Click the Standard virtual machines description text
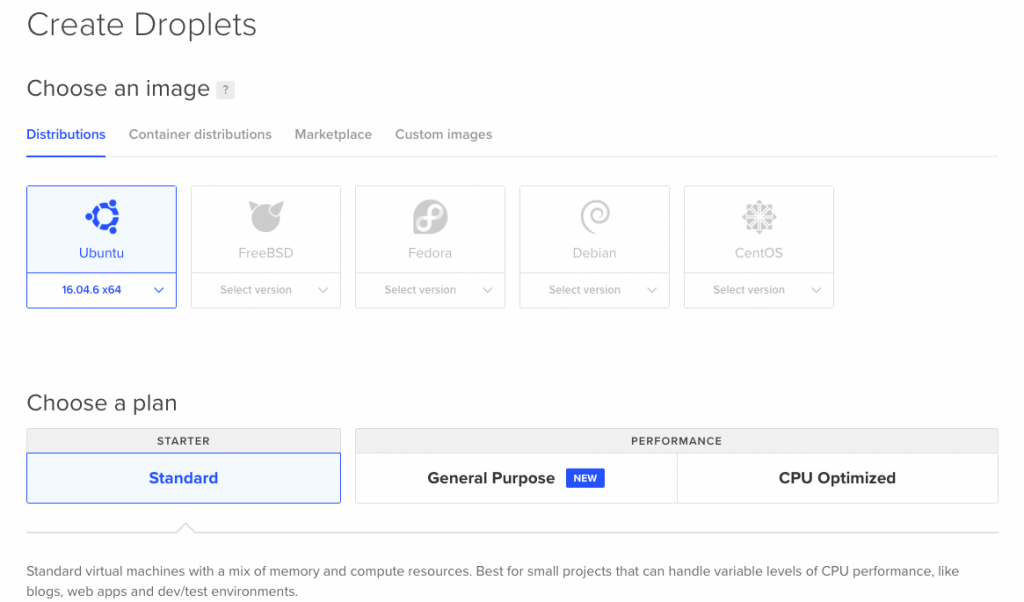 point(492,581)
